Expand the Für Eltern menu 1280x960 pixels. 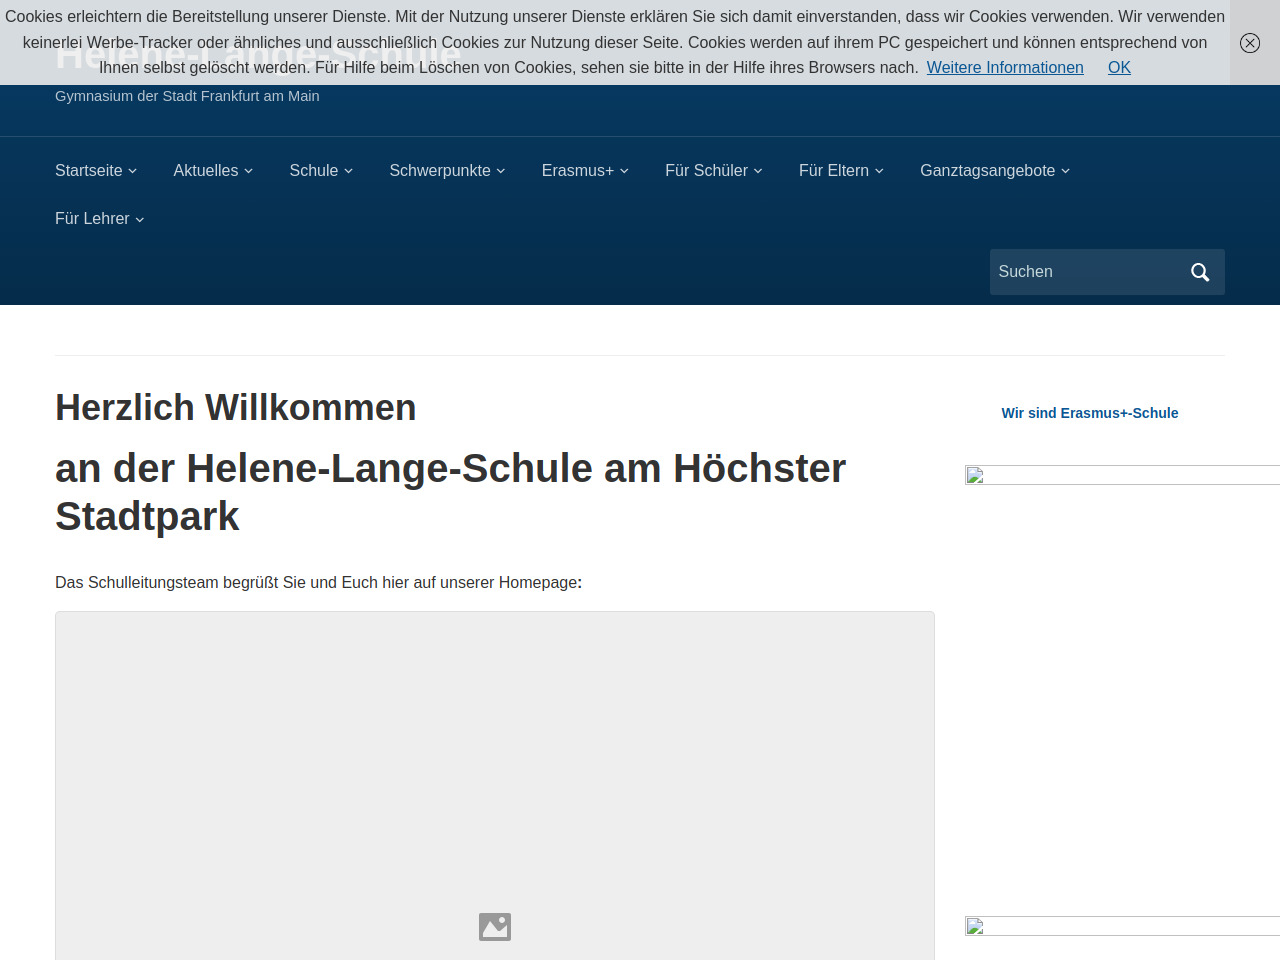pyautogui.click(x=840, y=171)
